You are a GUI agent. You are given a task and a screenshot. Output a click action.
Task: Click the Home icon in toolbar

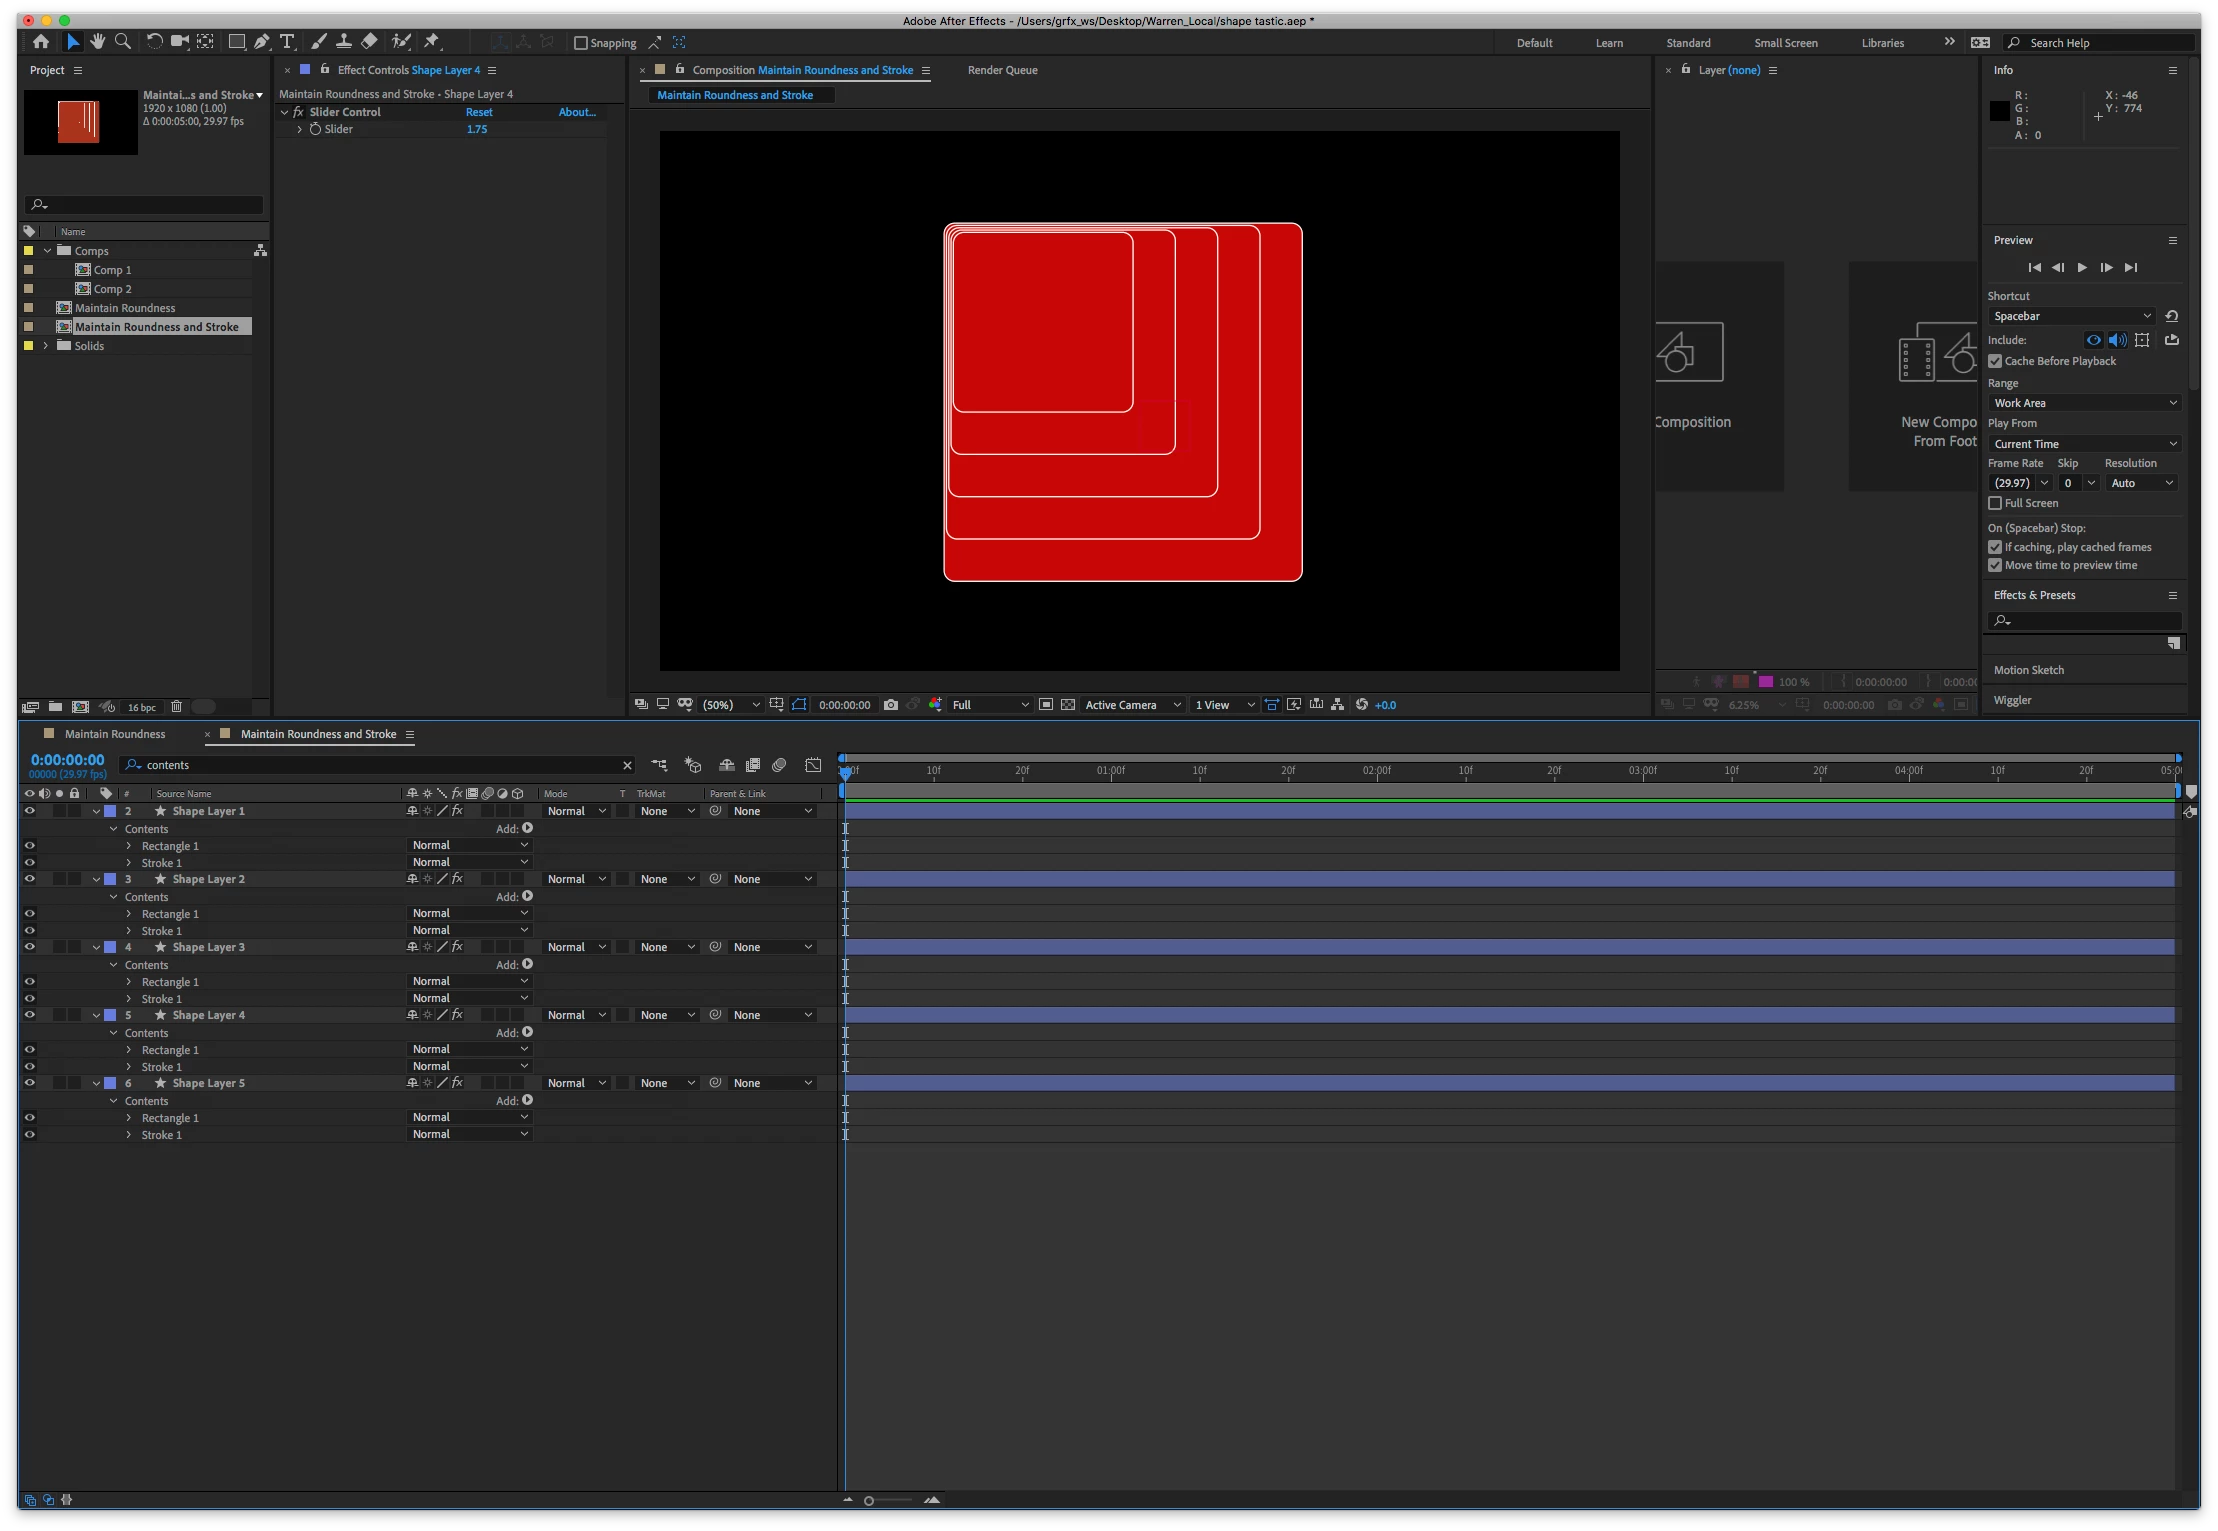pos(41,41)
